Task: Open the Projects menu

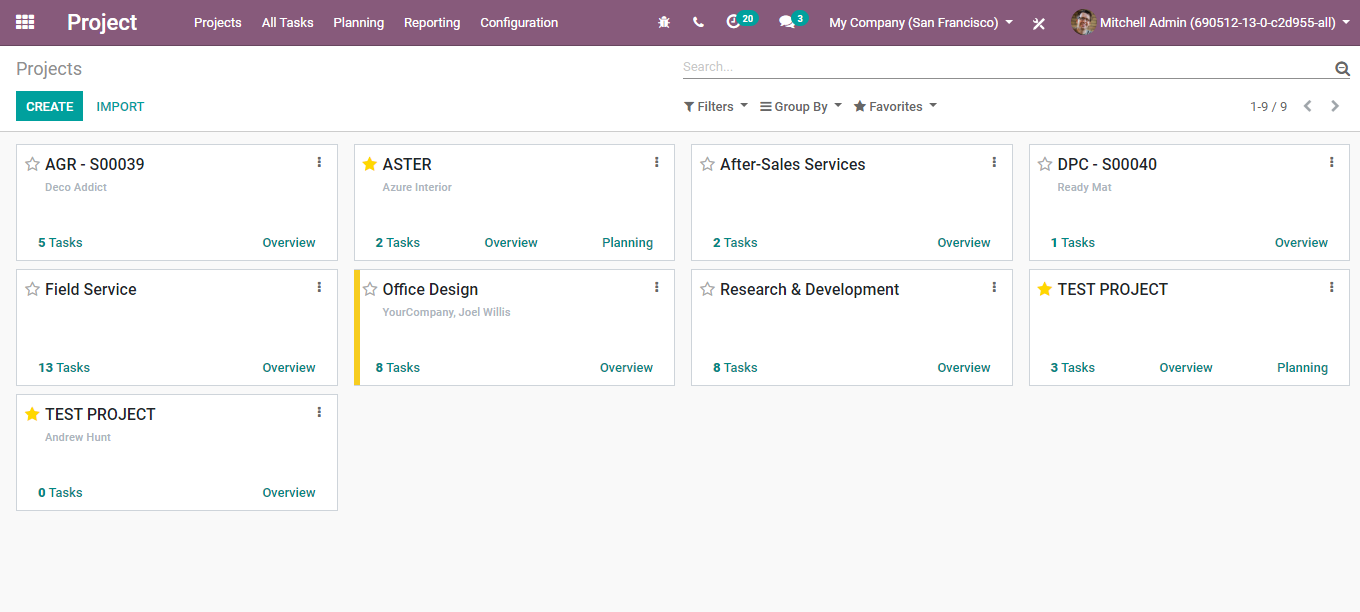Action: (218, 22)
